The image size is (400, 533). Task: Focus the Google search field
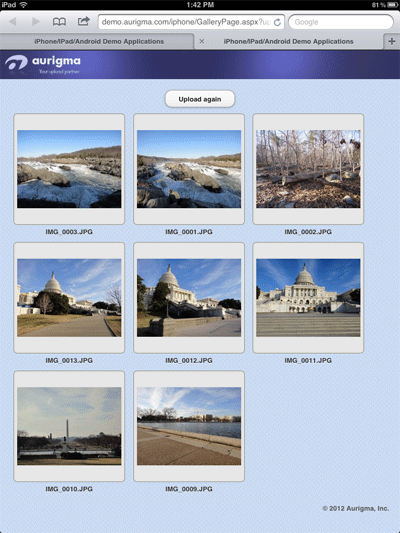[x=341, y=22]
